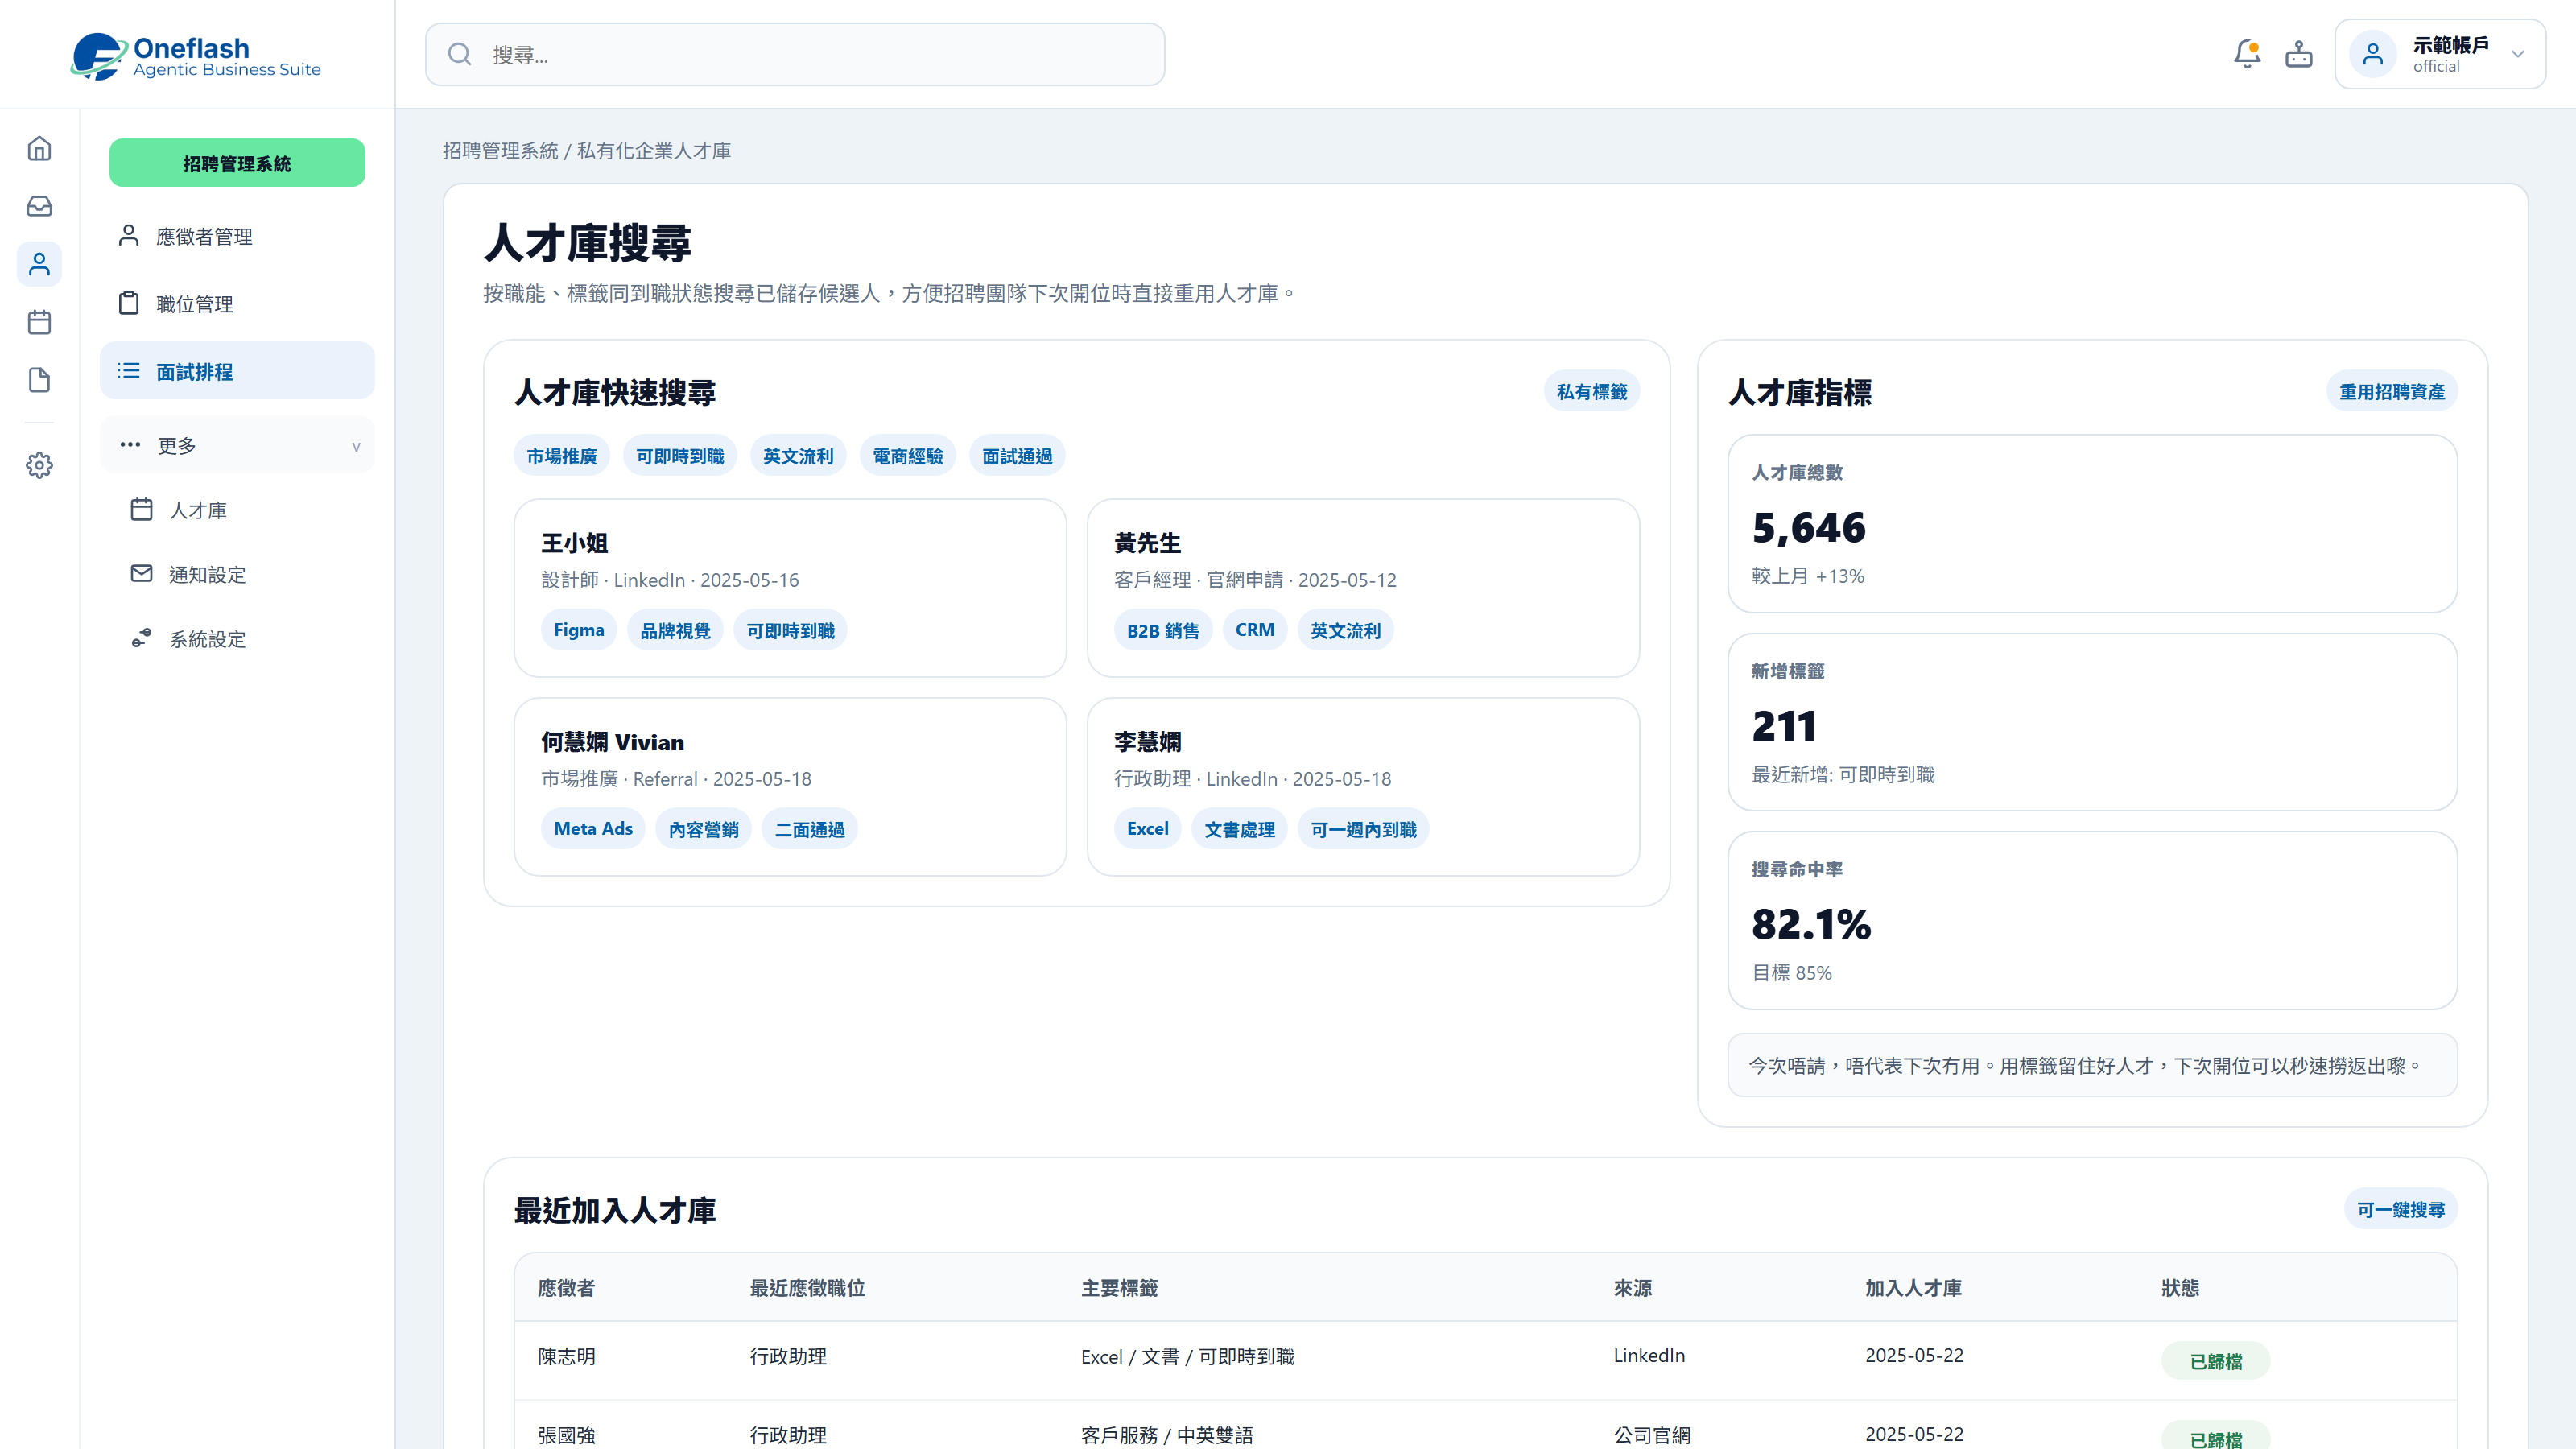This screenshot has width=2576, height=1449.
Task: Click the 品牌視覺 tag
Action: [675, 630]
